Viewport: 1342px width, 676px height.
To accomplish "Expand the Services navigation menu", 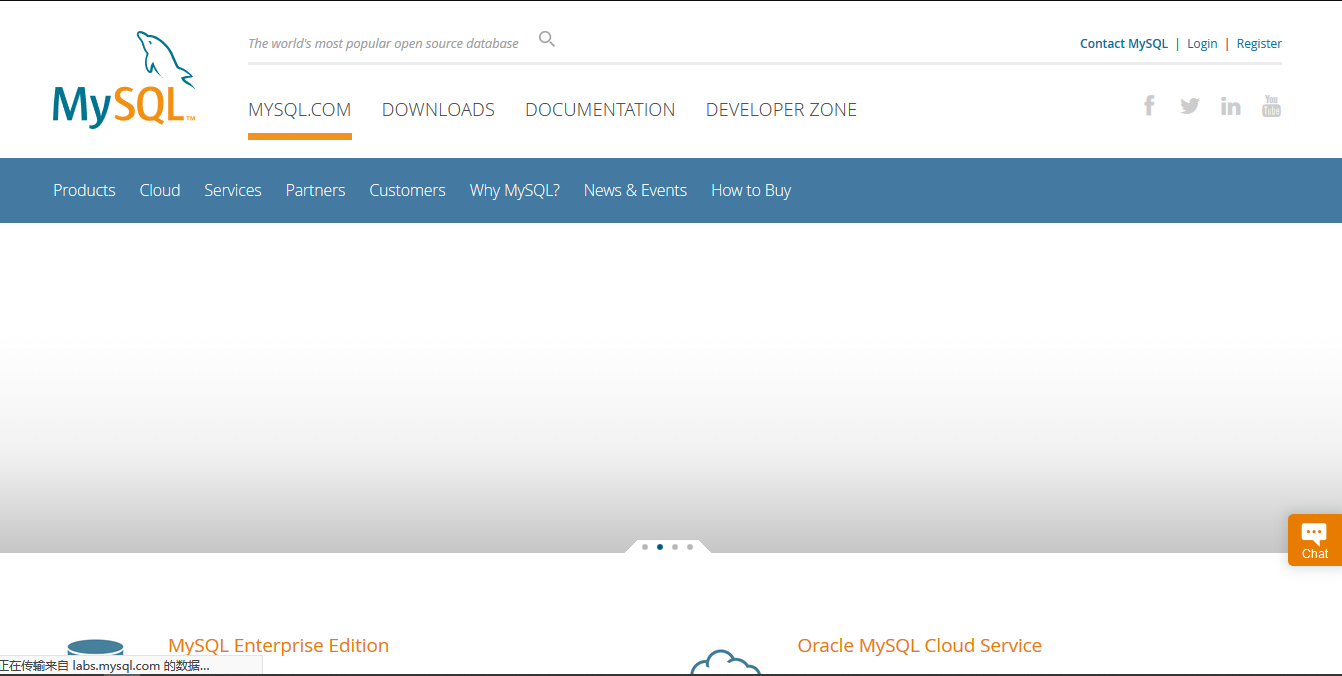I will 232,190.
